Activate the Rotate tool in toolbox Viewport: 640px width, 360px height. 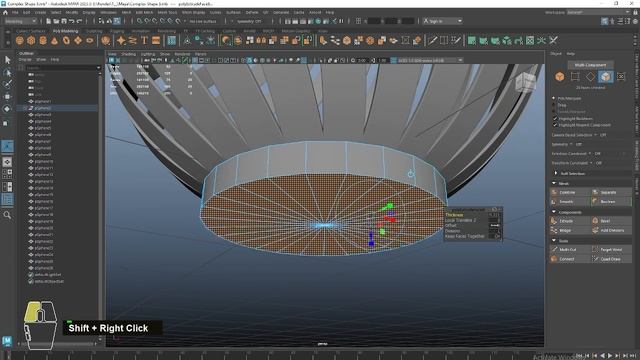pyautogui.click(x=7, y=109)
